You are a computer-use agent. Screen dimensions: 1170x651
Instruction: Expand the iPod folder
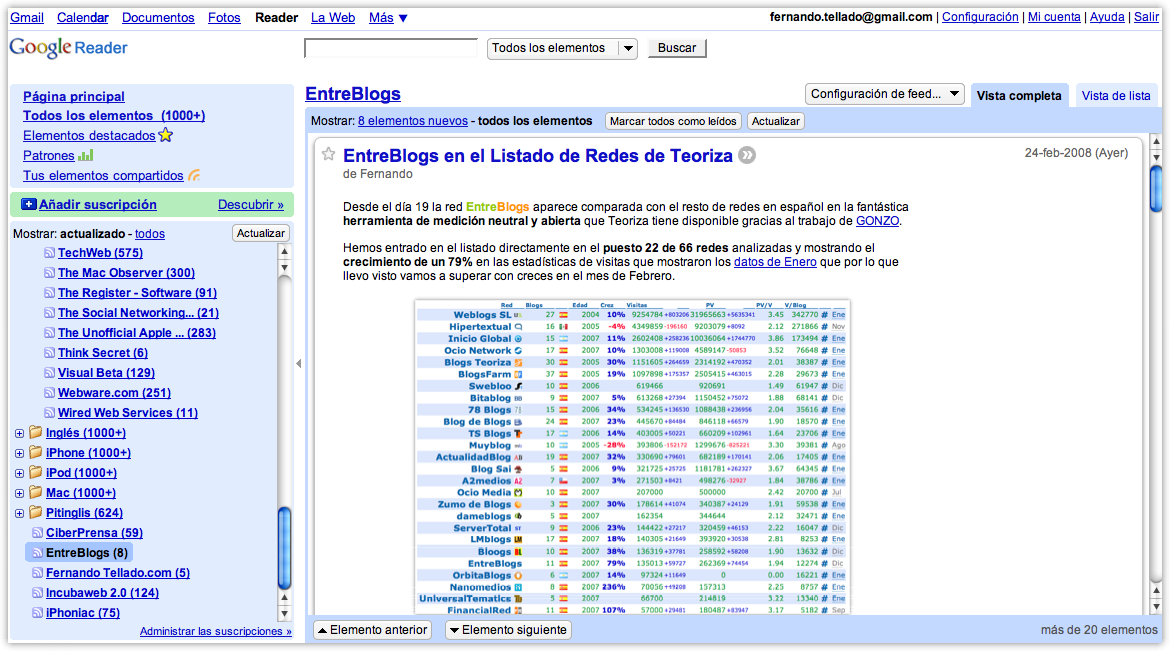19,473
